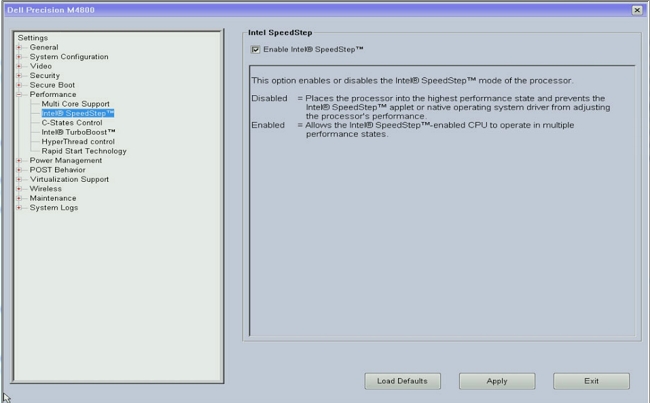The height and width of the screenshot is (403, 650).
Task: Toggle the Enable Intel SpeedStep checkbox
Action: tap(255, 50)
